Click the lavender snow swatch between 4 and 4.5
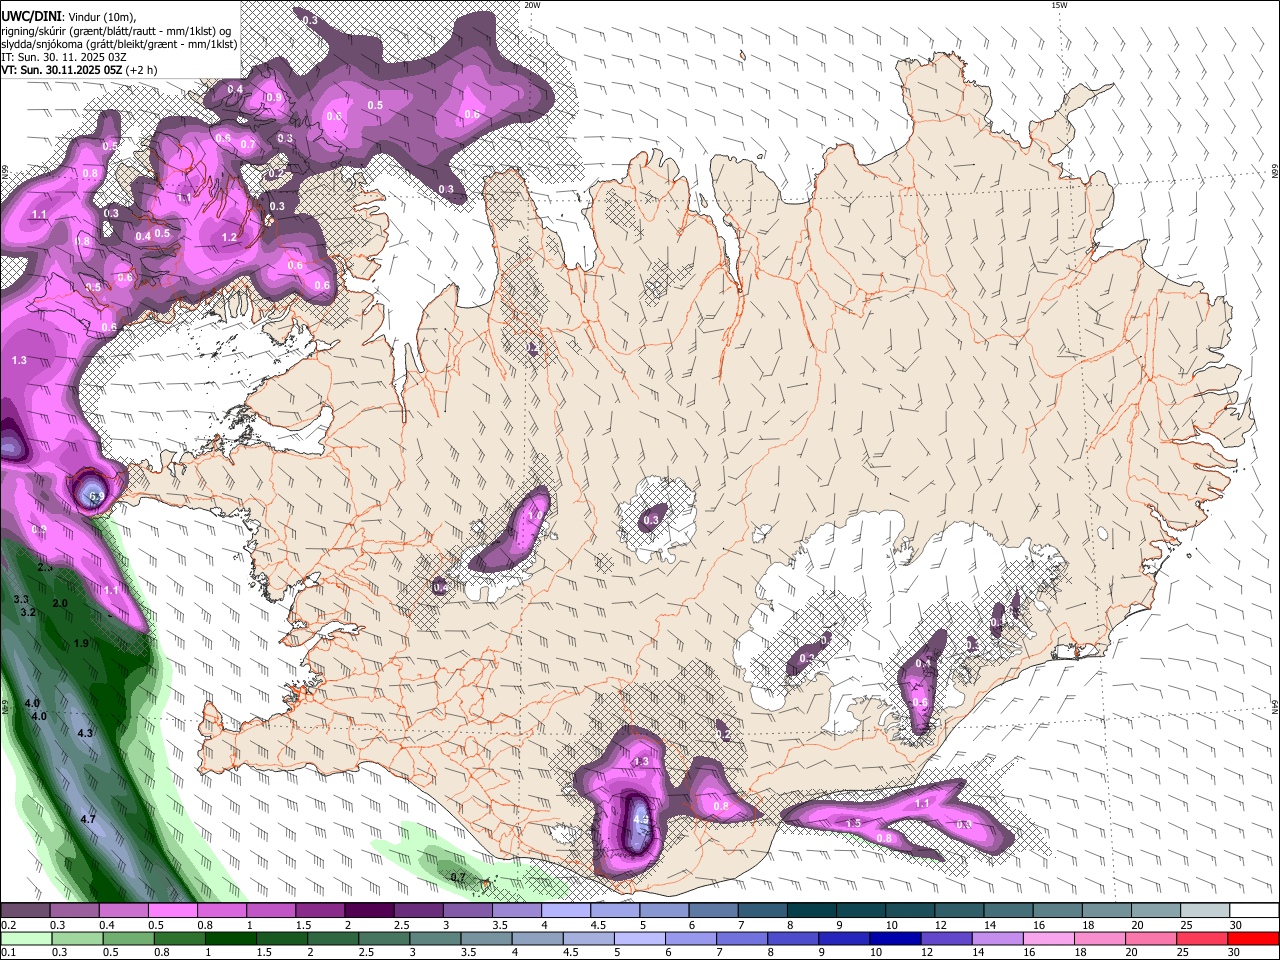 pyautogui.click(x=565, y=910)
